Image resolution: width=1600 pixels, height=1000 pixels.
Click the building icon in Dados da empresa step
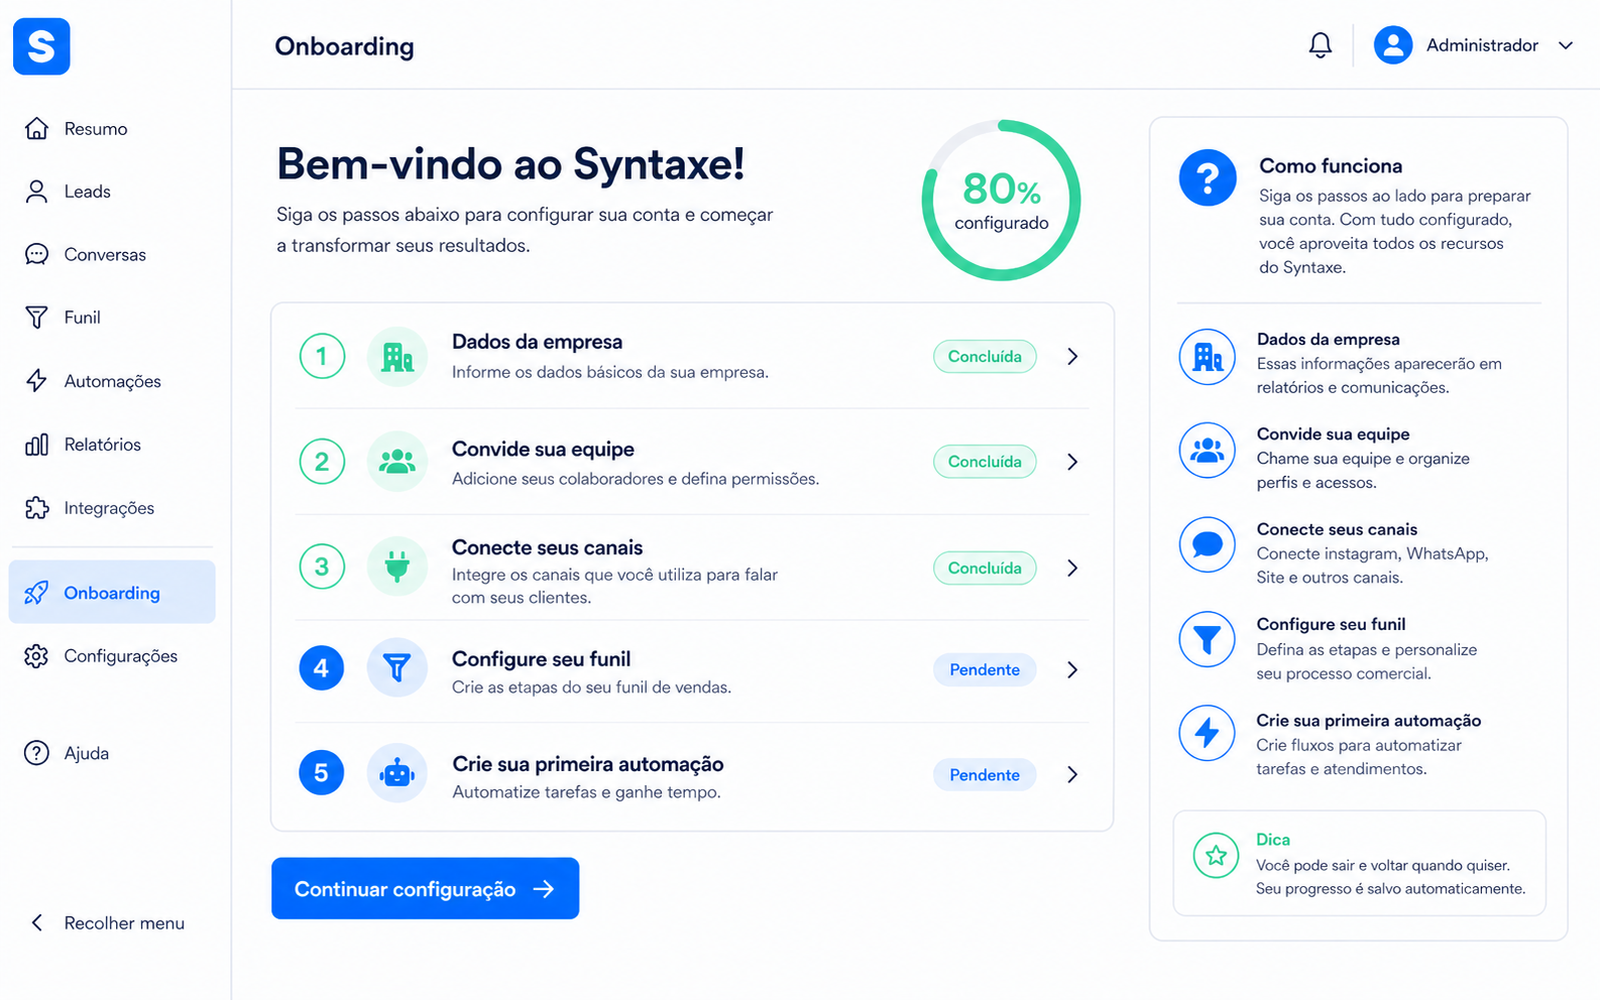[397, 356]
